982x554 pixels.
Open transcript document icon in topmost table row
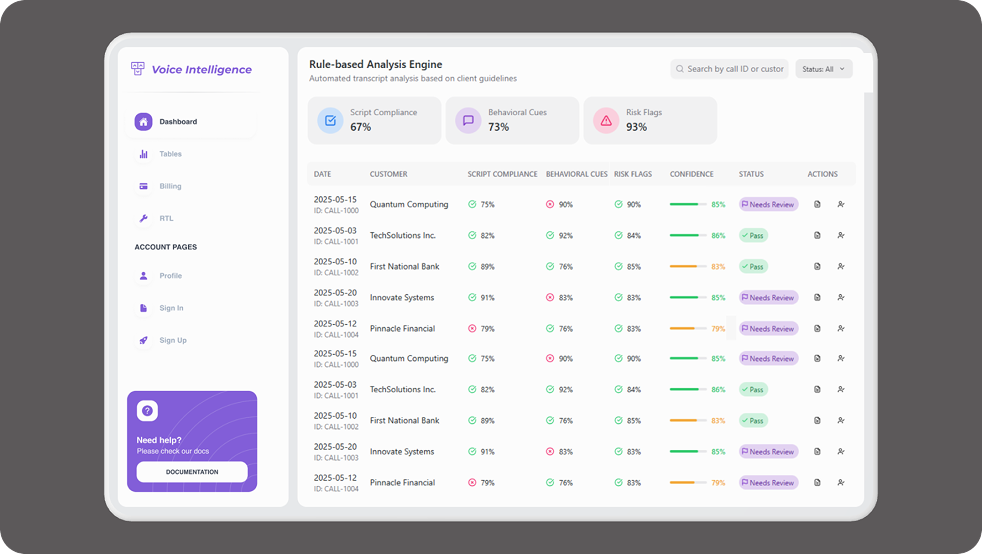point(817,204)
